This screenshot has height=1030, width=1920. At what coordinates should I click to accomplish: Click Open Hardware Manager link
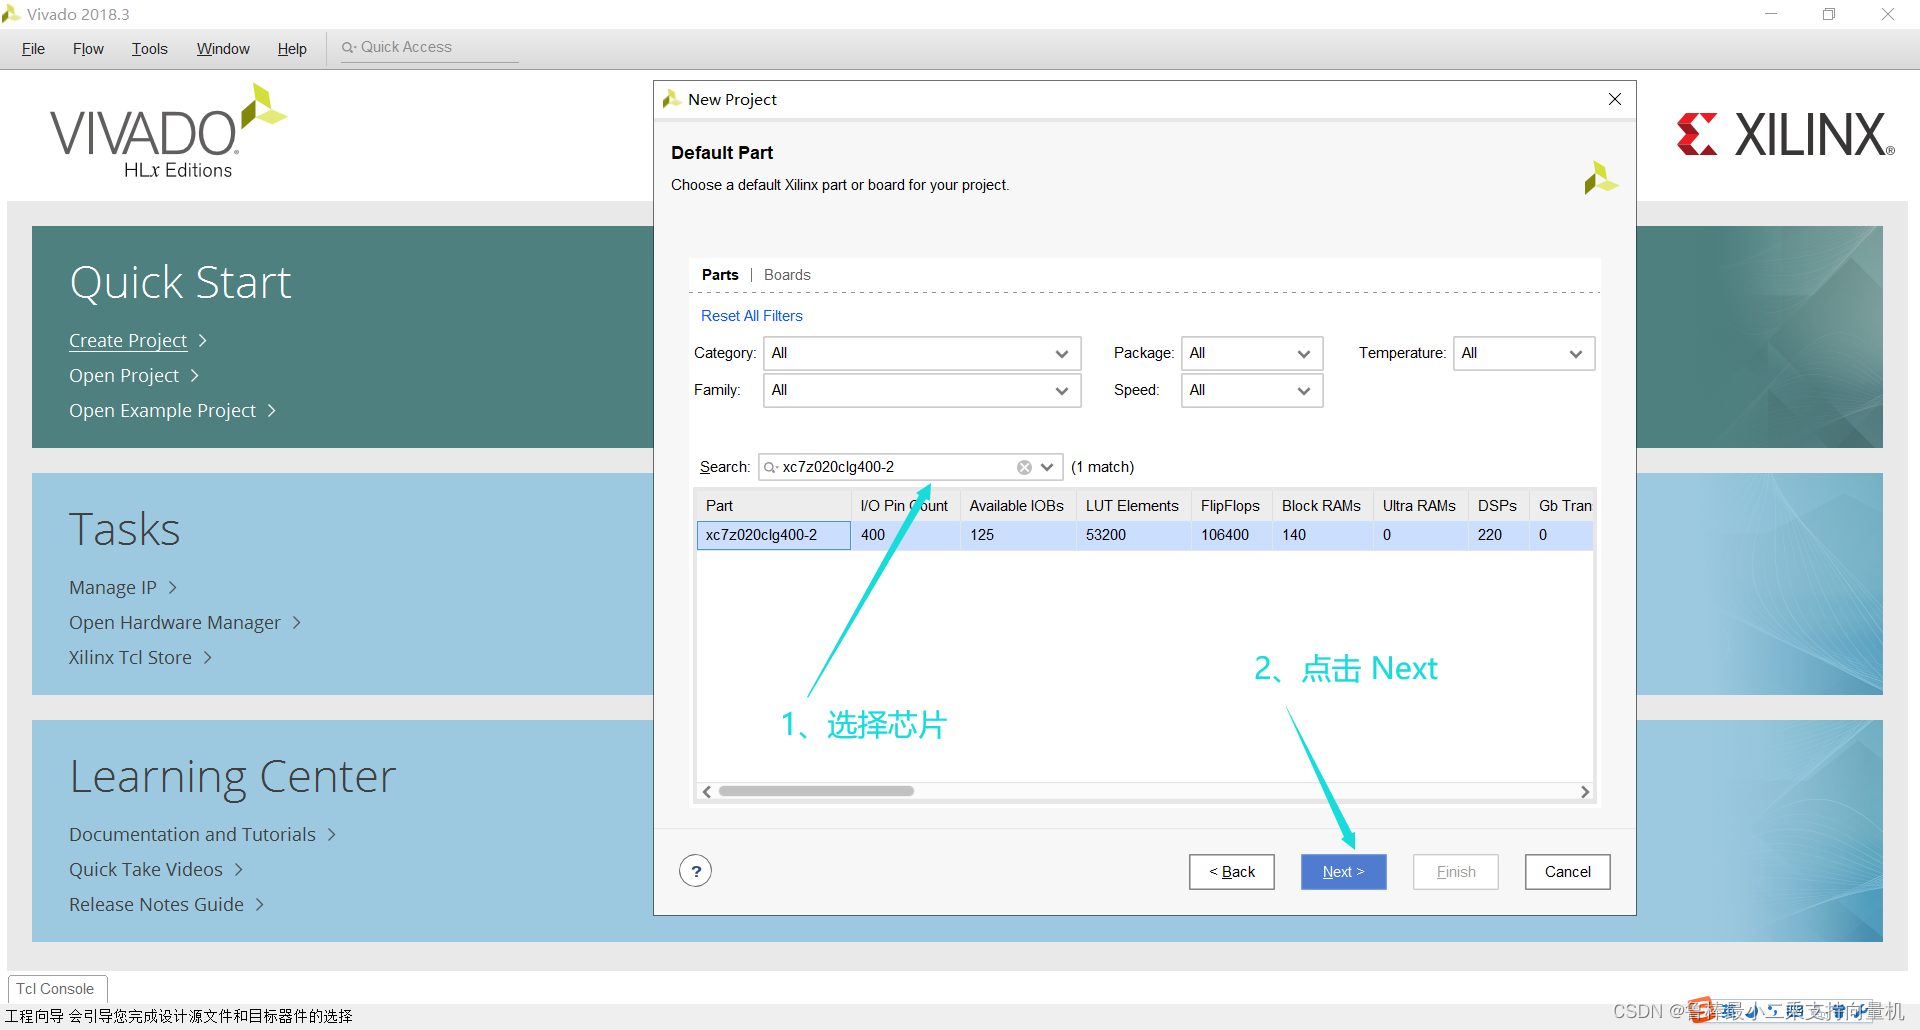tap(175, 623)
